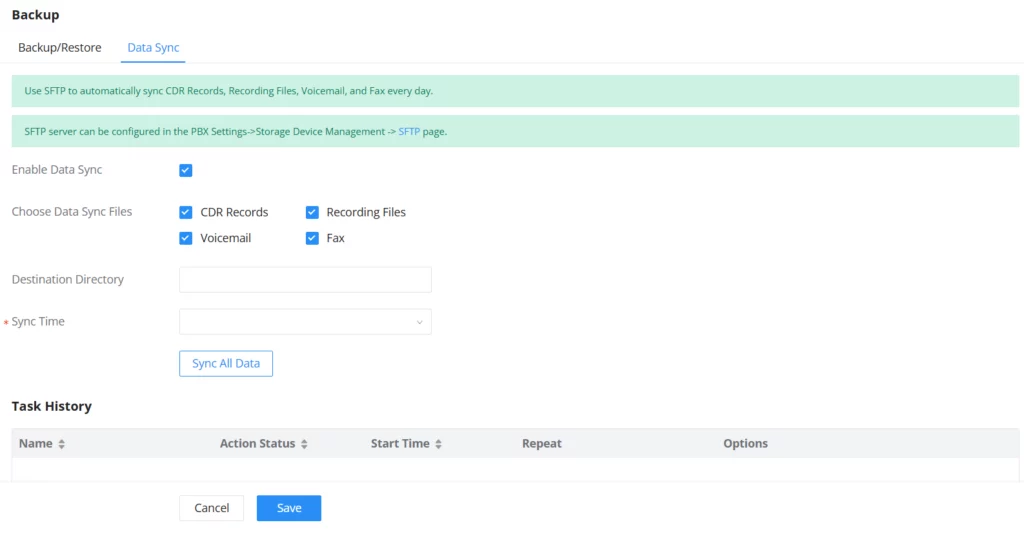Viewport: 1024px width, 547px height.
Task: Click the Cancel button
Action: pyautogui.click(x=212, y=508)
